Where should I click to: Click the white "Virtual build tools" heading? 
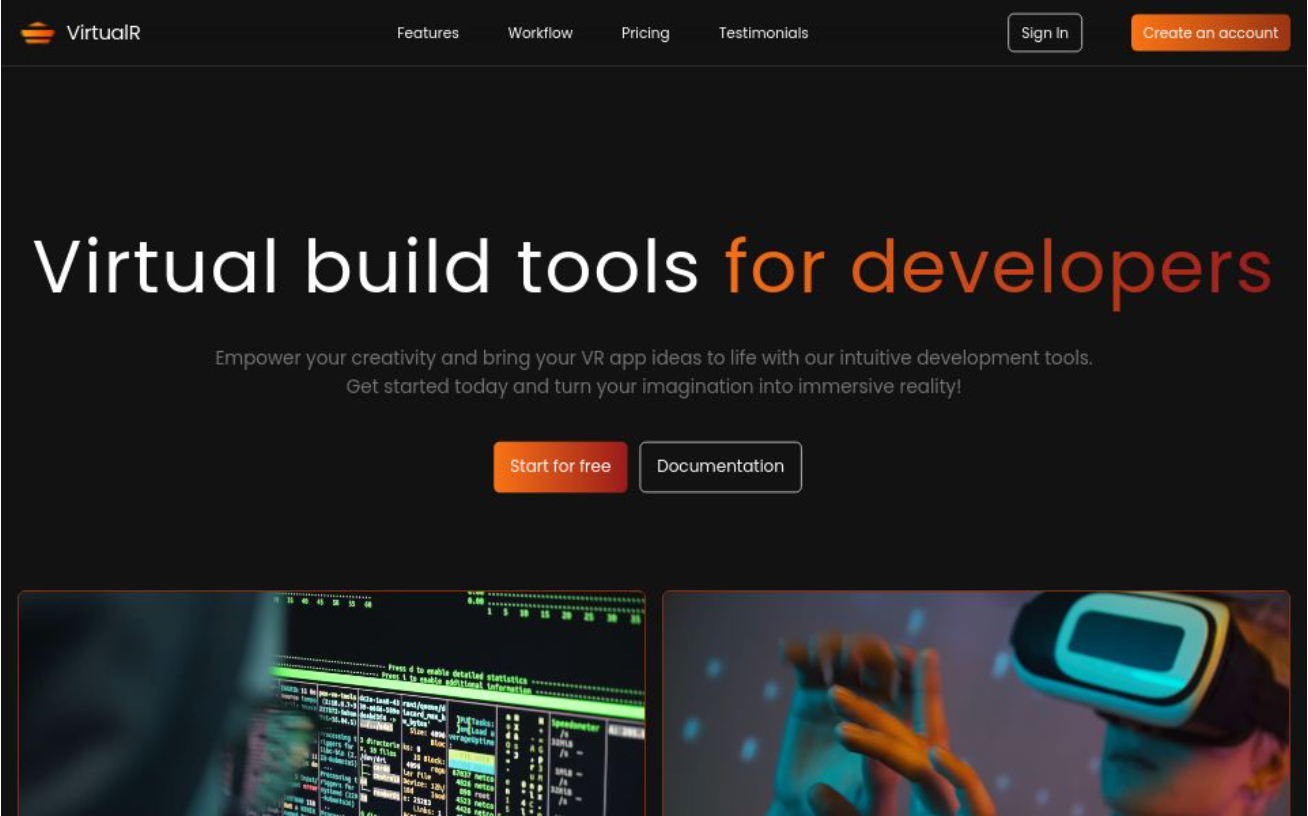pos(366,267)
